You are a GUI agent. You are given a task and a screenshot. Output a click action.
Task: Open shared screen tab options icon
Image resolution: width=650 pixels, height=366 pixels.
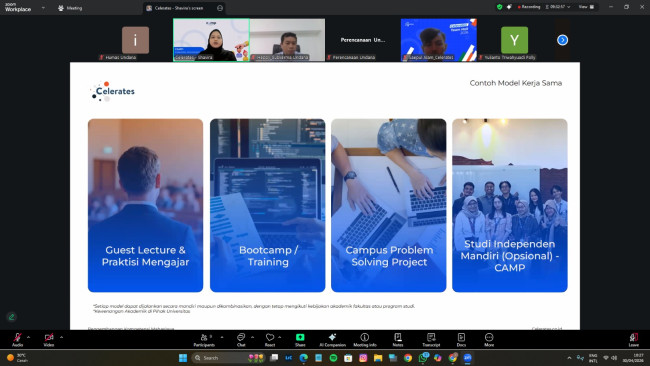[220, 8]
